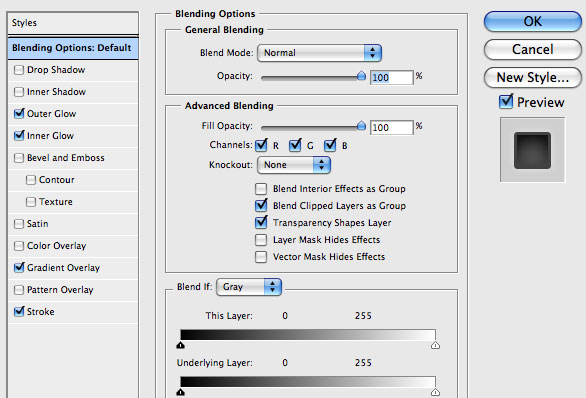Enable the Inner Shadow checkbox
This screenshot has width=586, height=398.
pos(19,92)
